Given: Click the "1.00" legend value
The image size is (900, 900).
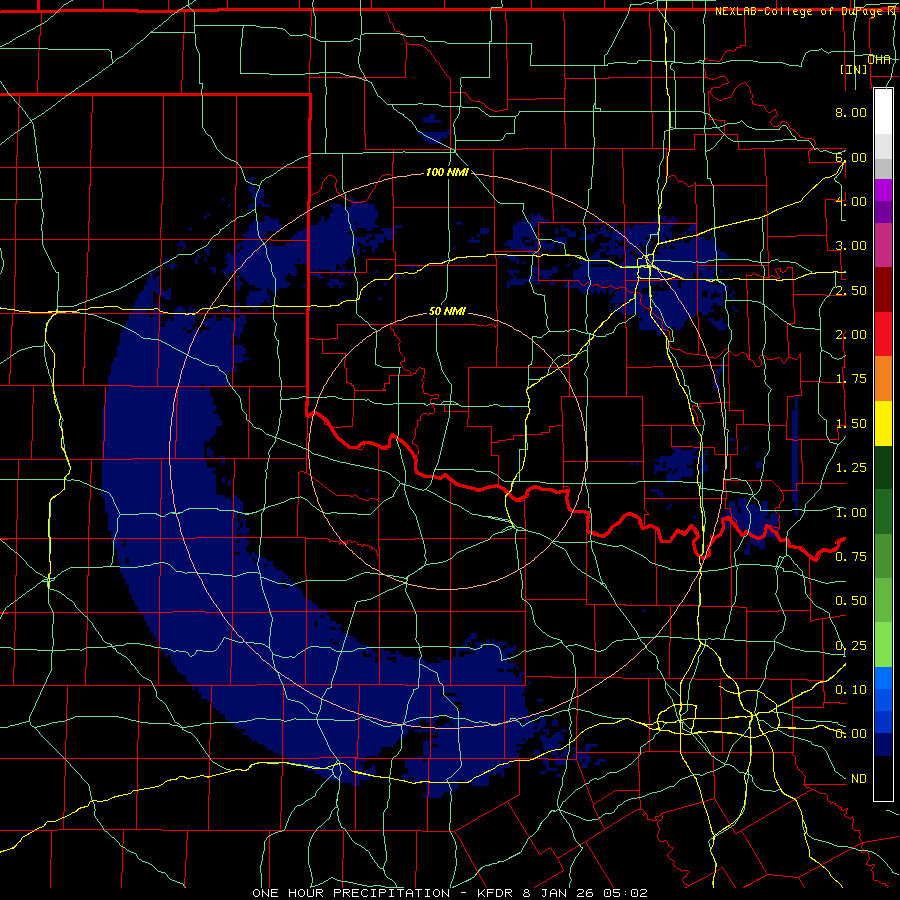Looking at the screenshot, I should pos(851,513).
